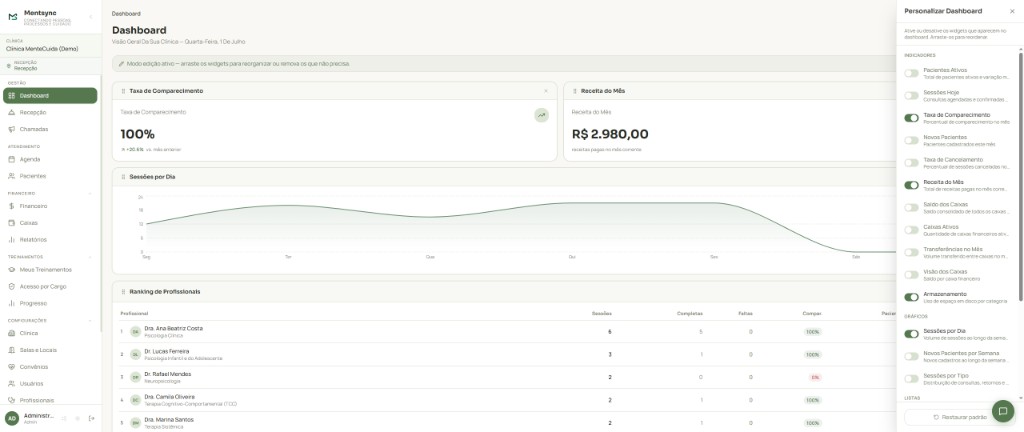Click the Usuários people icon
Screen dimensions: 1024x432
point(12,384)
